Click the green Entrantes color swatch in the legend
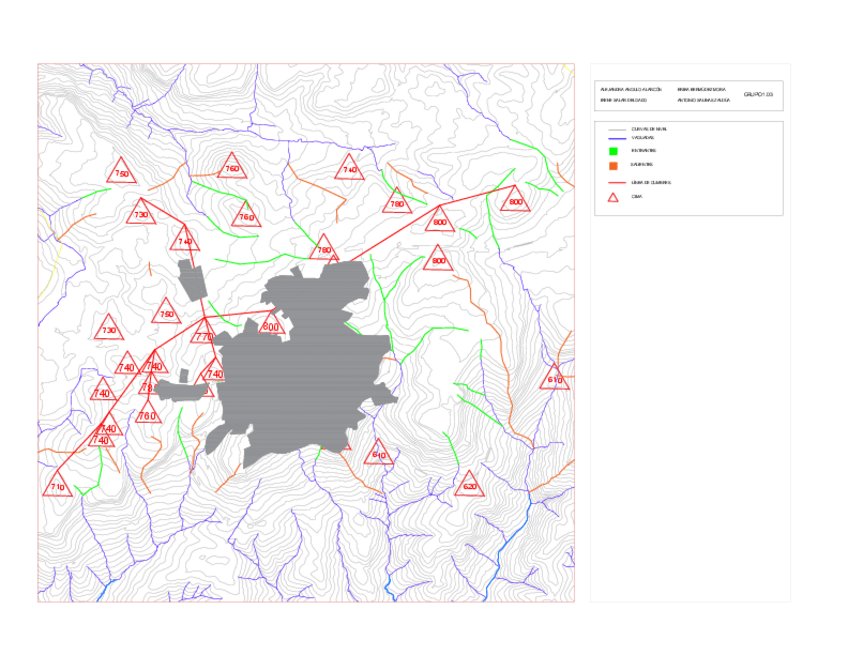The height and width of the screenshot is (655, 848). [x=611, y=151]
